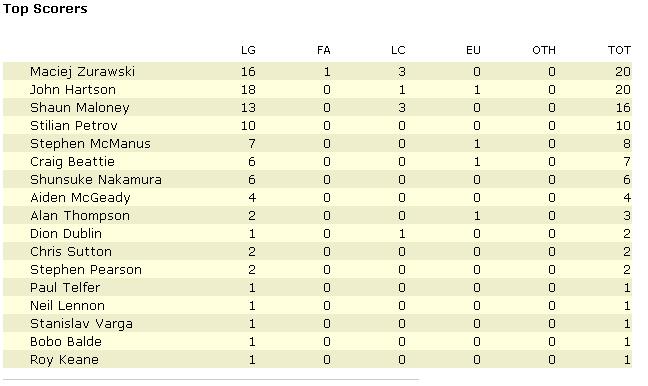Select the LC column header
The width and height of the screenshot is (648, 386).
pos(398,50)
